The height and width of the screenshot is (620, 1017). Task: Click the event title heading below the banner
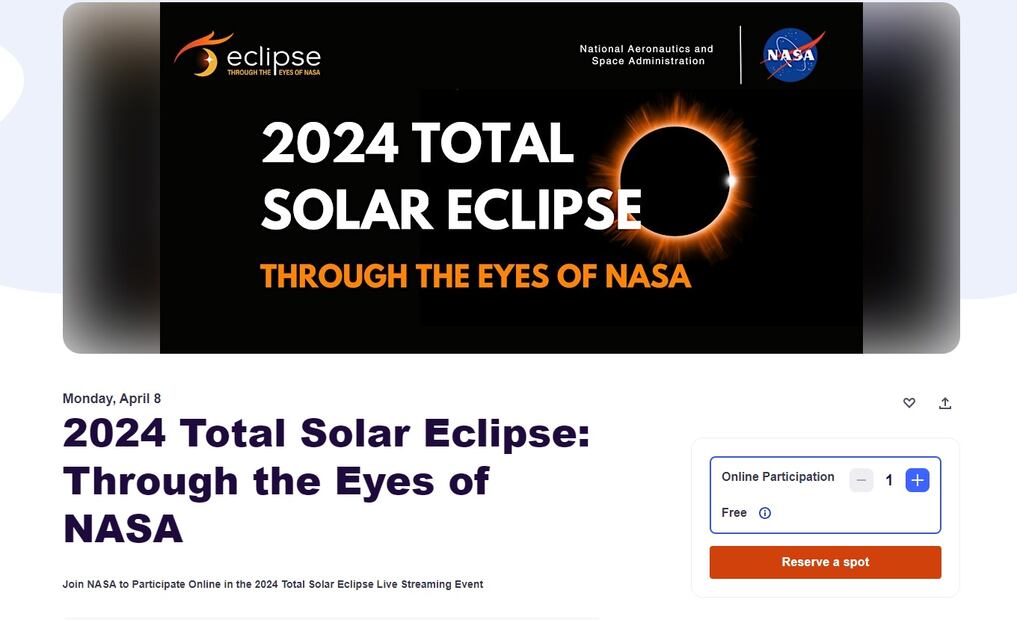[x=326, y=481]
